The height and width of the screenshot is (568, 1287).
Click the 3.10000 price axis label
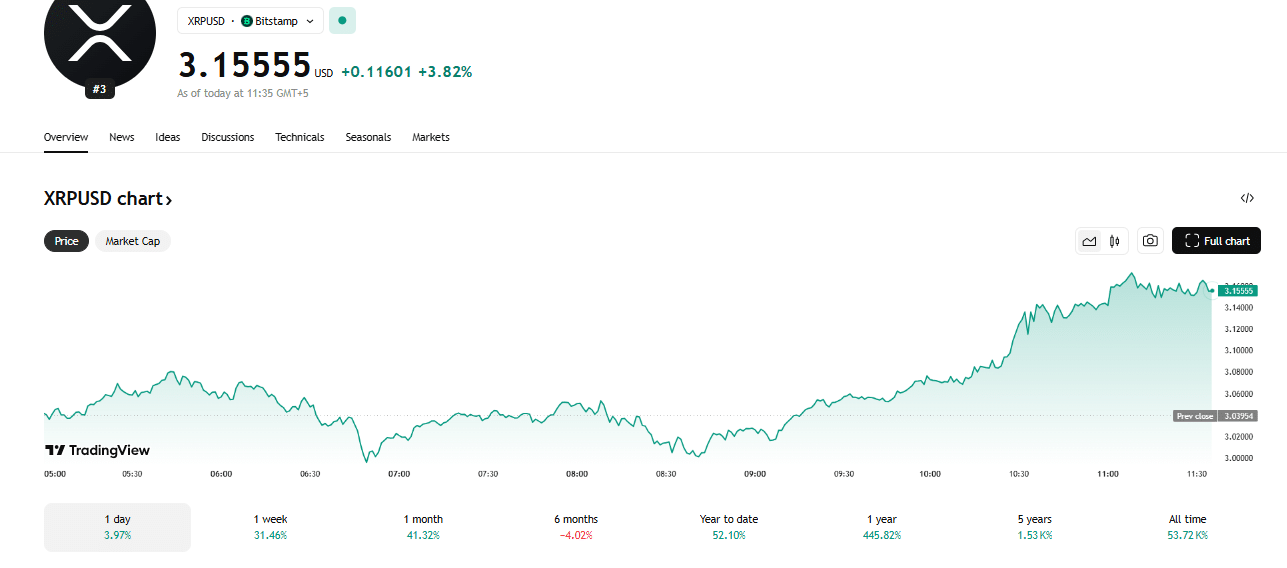tap(1240, 350)
